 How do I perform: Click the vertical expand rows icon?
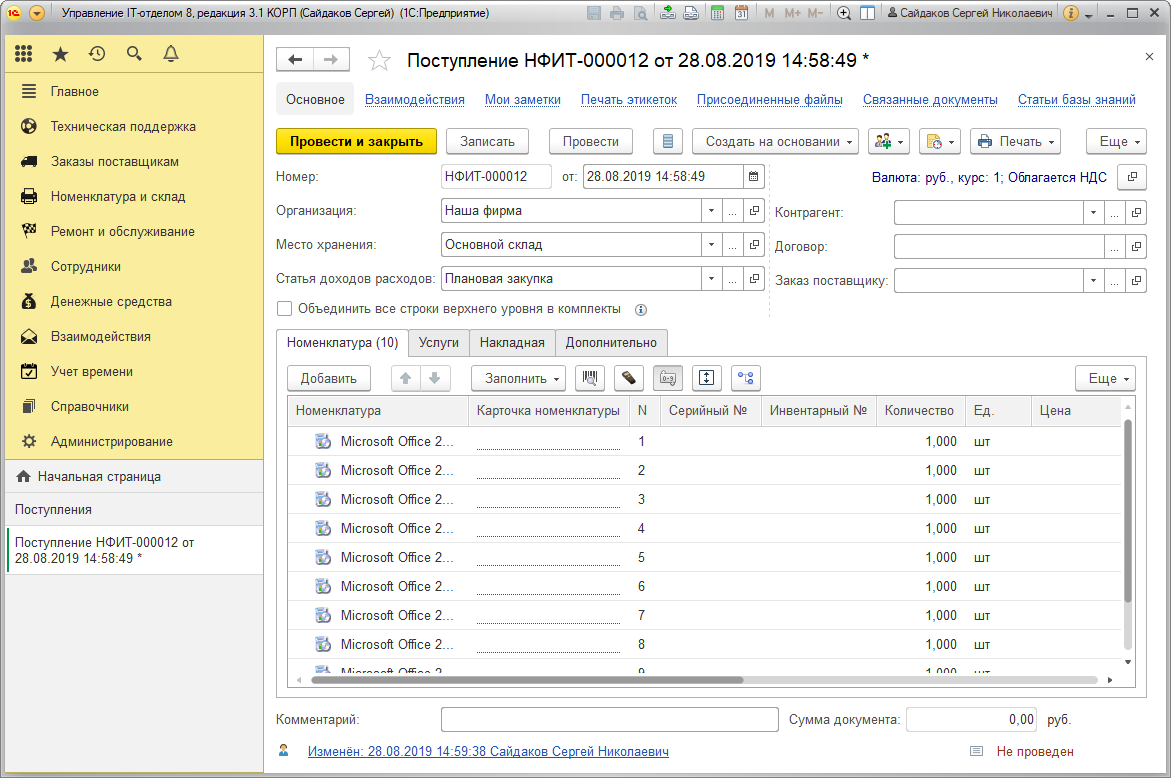tap(706, 379)
